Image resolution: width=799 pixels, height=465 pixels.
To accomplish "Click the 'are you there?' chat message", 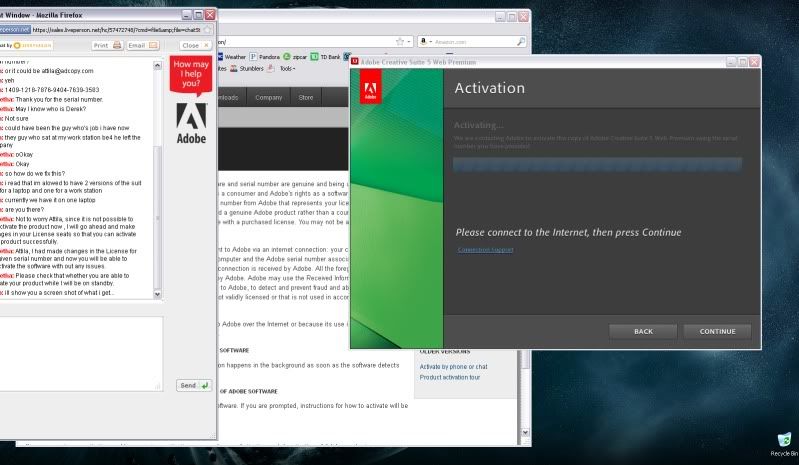I will tap(24, 210).
